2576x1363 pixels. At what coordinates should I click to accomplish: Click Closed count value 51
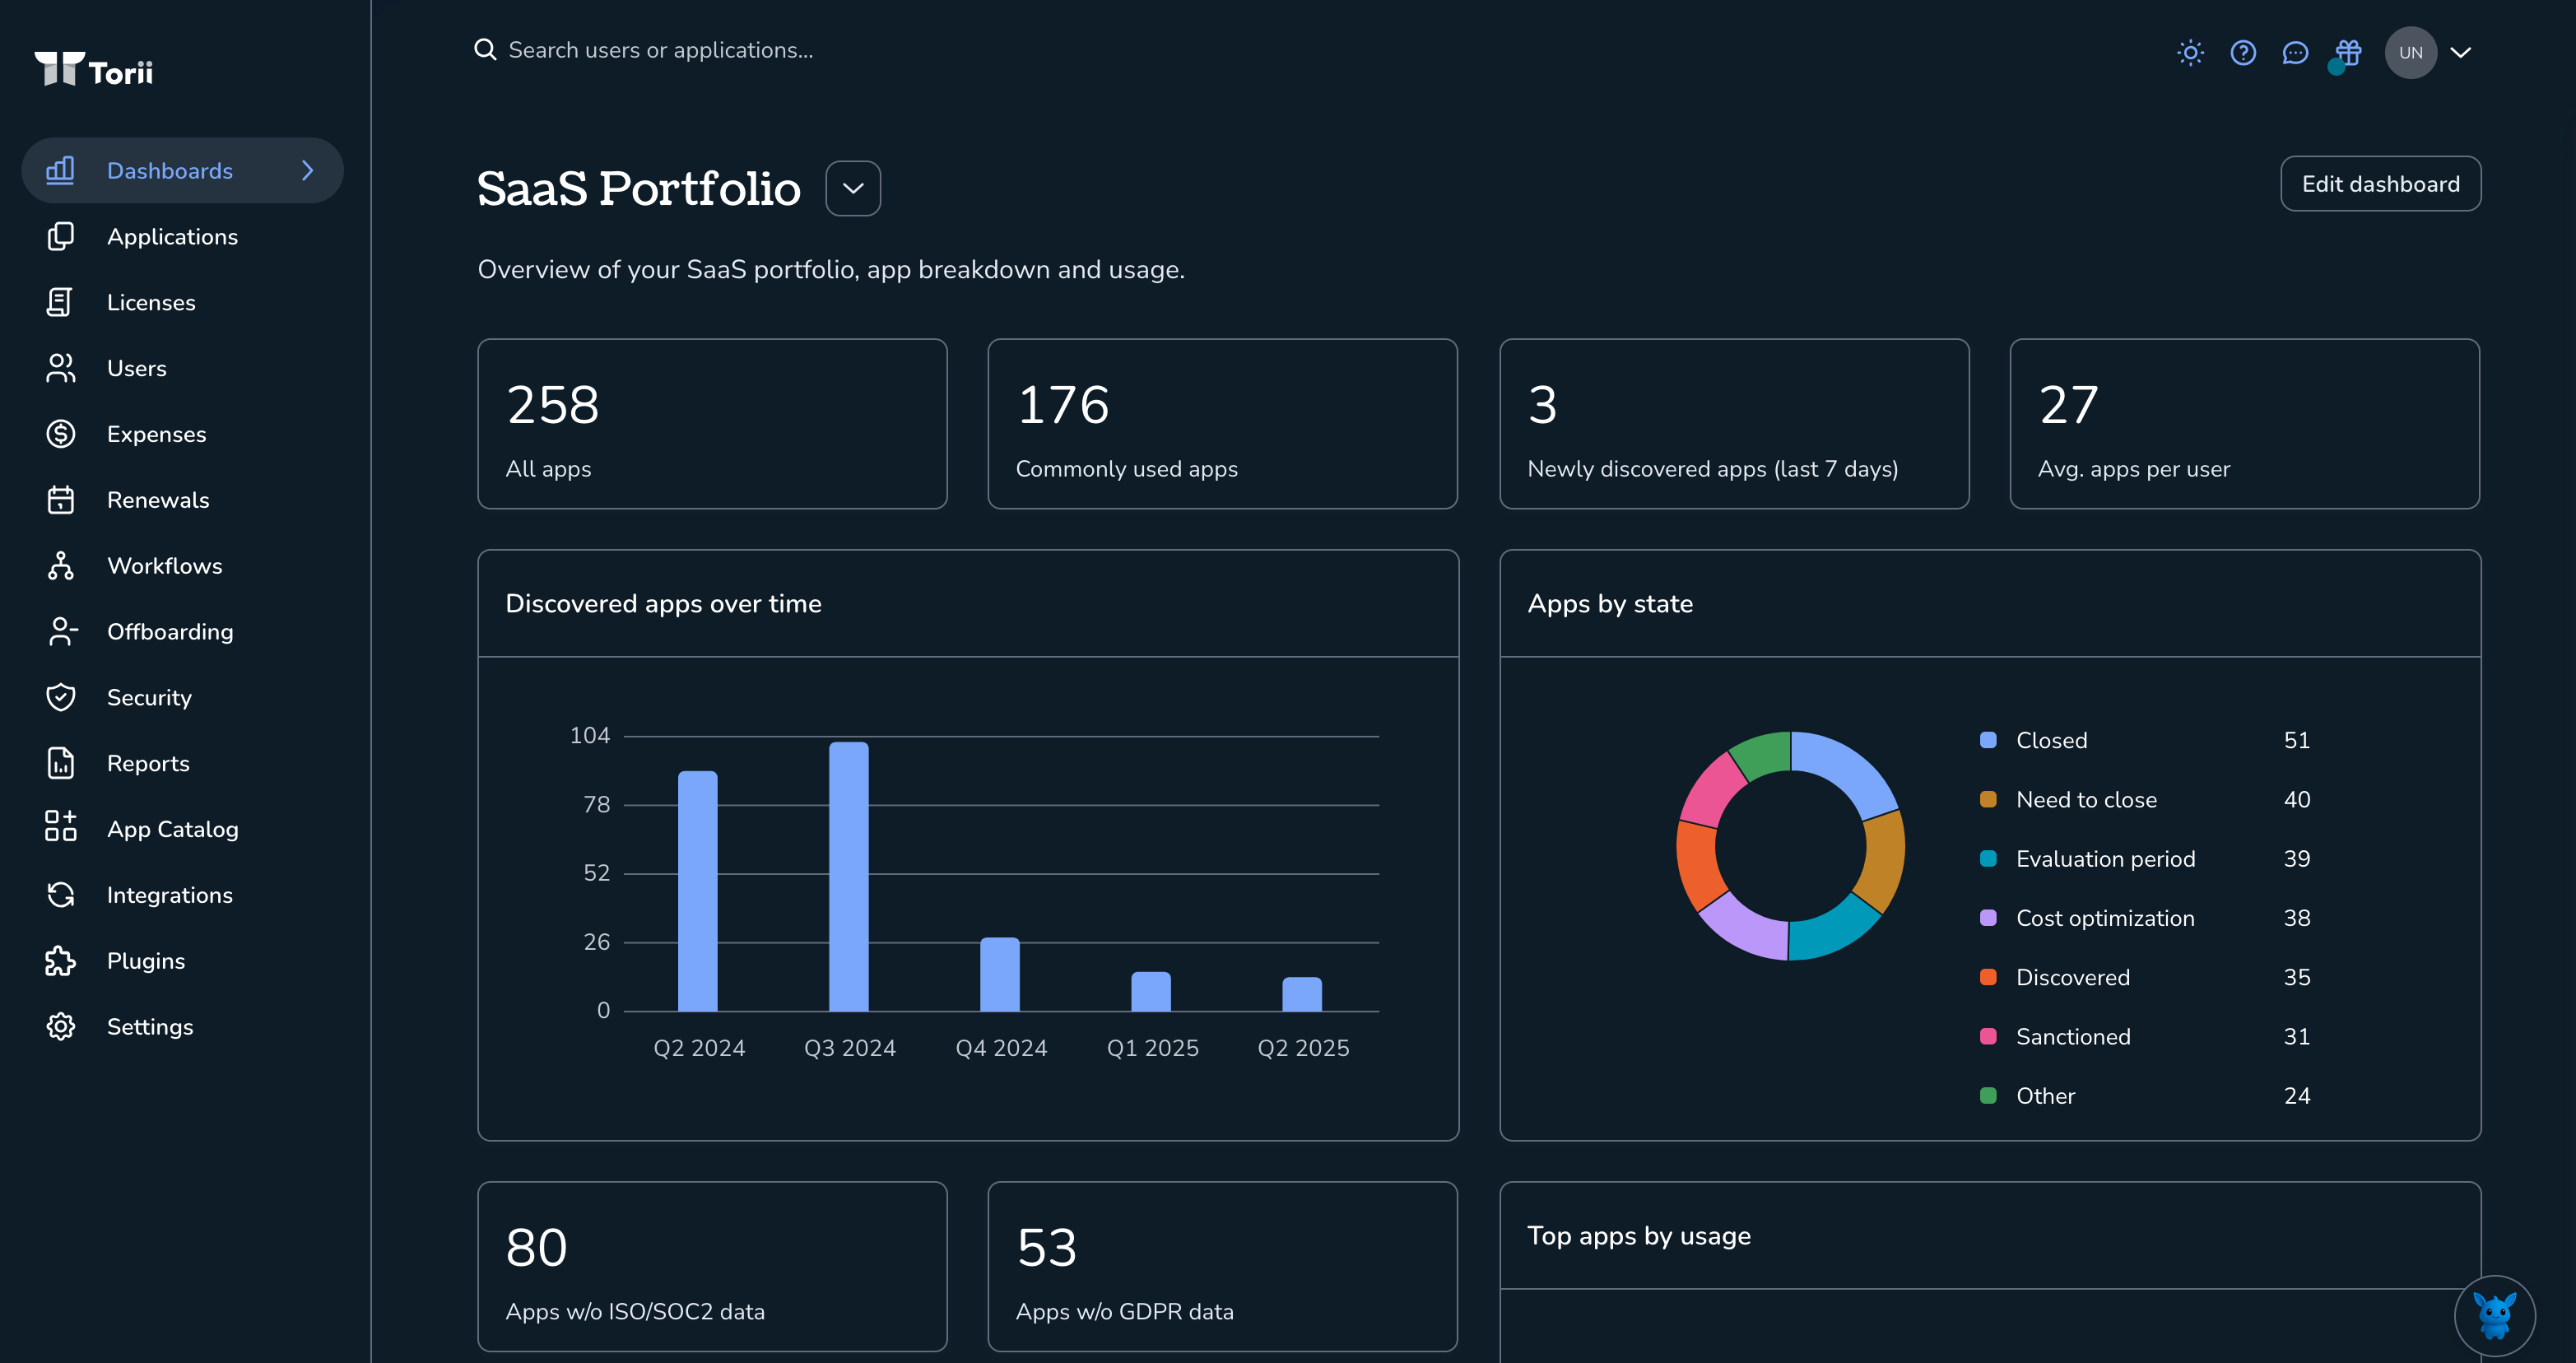click(2297, 740)
